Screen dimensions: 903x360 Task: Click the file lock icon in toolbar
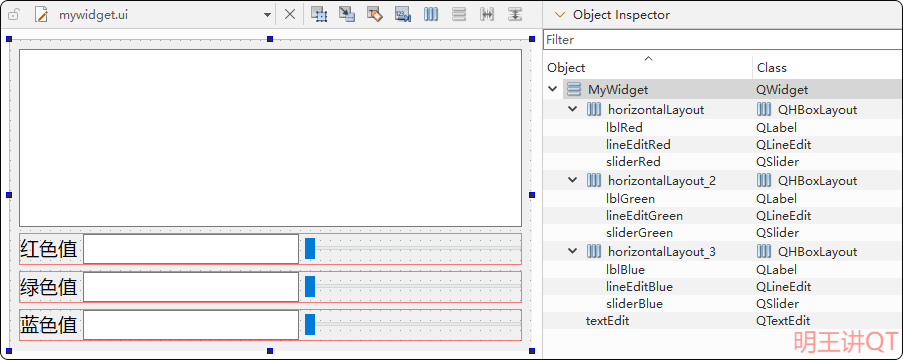[13, 15]
